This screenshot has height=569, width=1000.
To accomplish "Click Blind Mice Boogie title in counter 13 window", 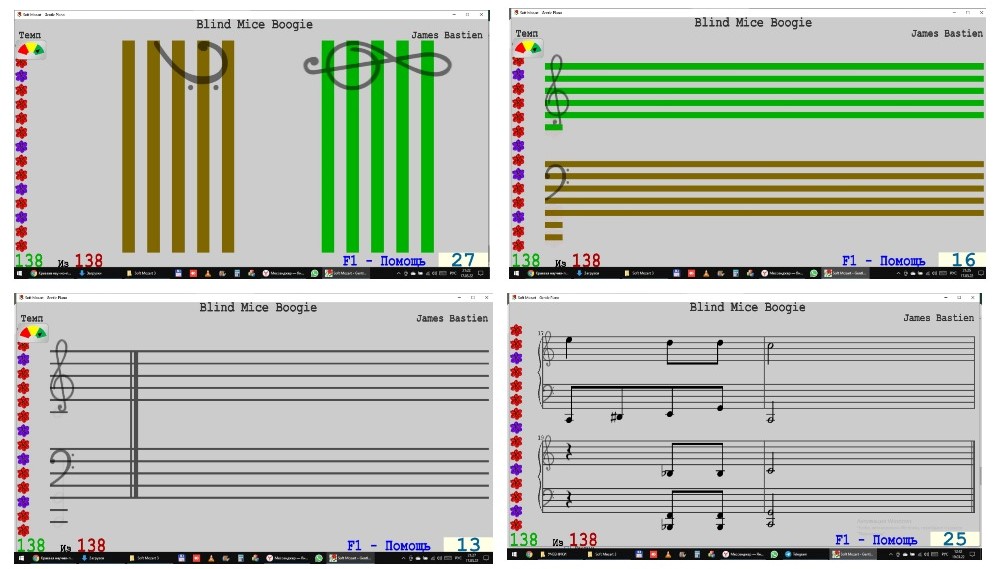I will pyautogui.click(x=258, y=307).
